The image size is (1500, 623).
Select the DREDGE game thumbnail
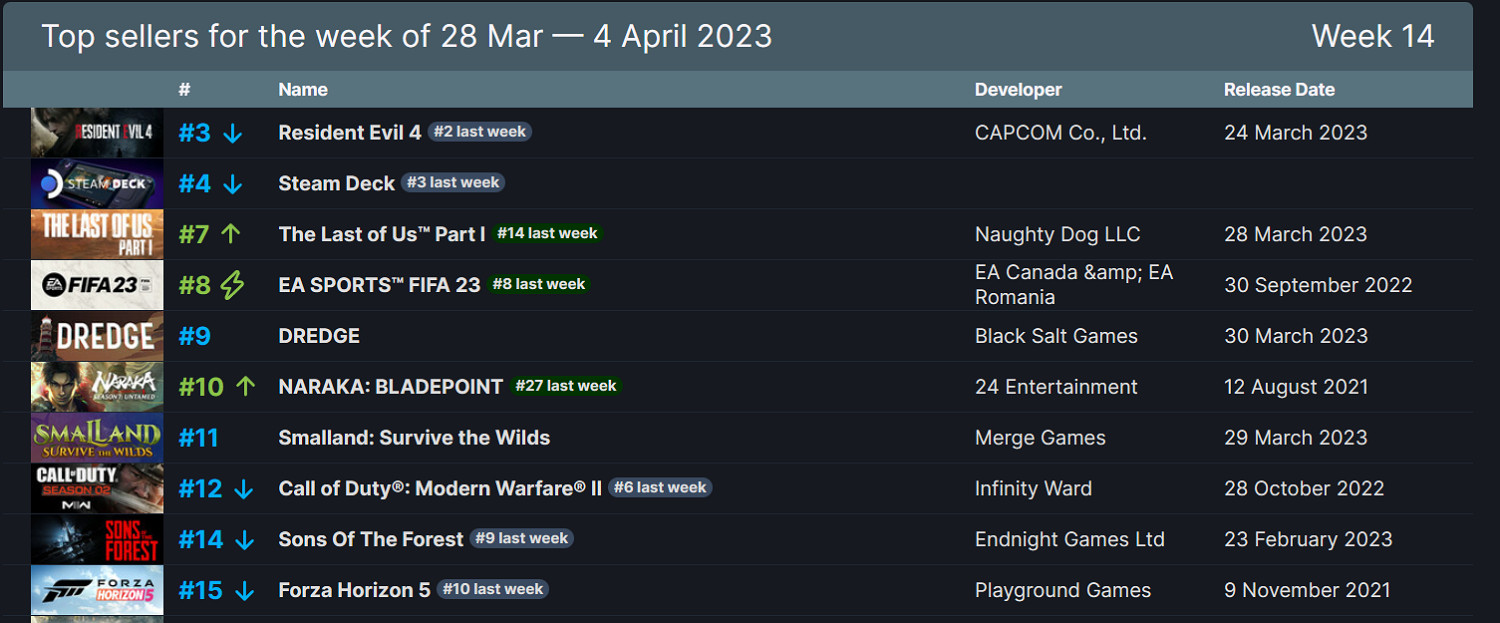pyautogui.click(x=97, y=337)
